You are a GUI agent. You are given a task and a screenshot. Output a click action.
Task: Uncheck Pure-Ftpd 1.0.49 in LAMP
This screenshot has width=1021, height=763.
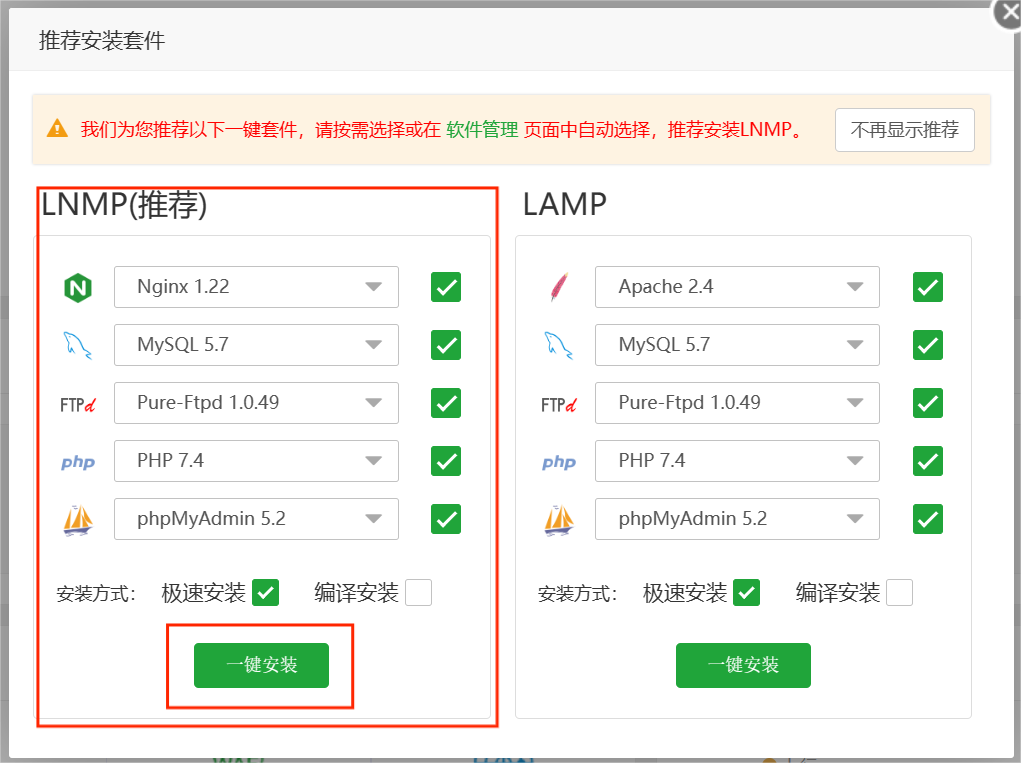[928, 403]
